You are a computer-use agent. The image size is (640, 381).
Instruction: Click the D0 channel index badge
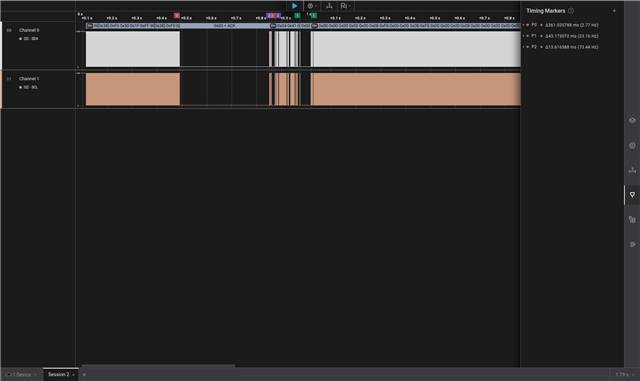pyautogui.click(x=9, y=30)
